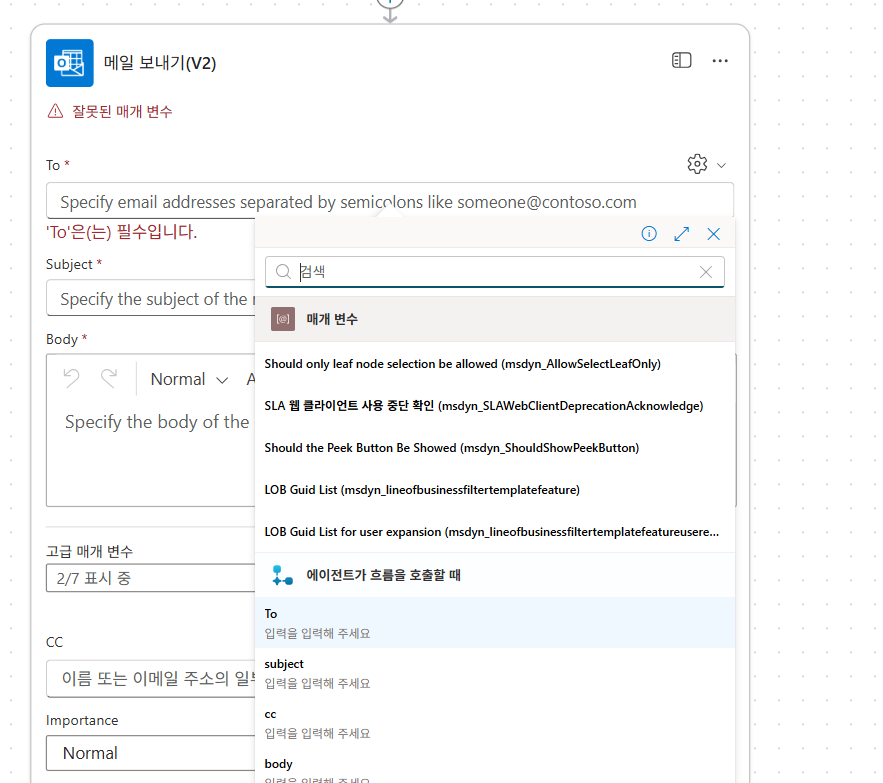Expand the dynamic content panel to full size

[x=681, y=234]
